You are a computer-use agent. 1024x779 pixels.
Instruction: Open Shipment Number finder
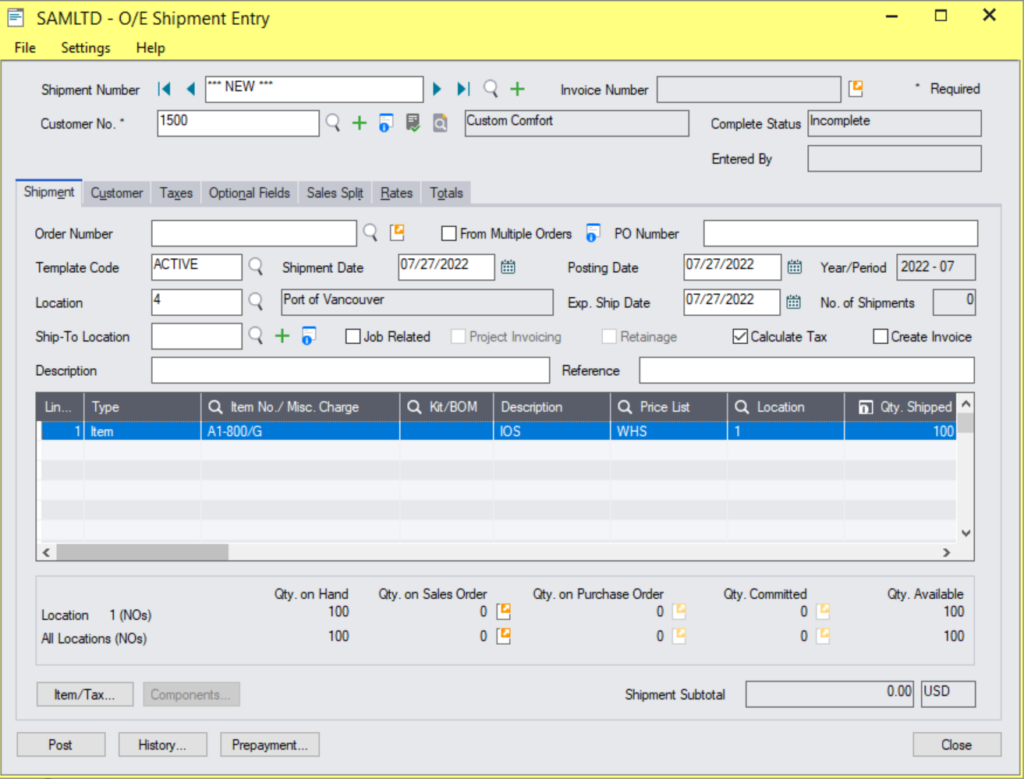point(490,89)
